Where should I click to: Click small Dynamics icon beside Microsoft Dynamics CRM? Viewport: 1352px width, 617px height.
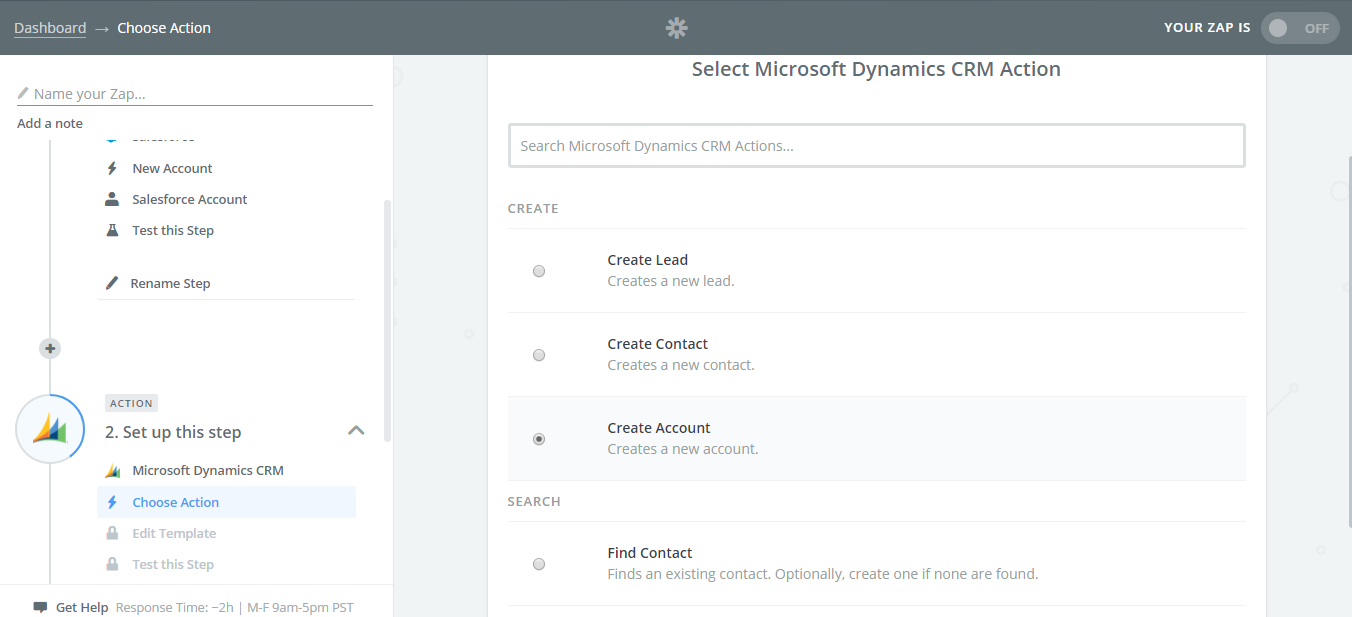click(112, 470)
